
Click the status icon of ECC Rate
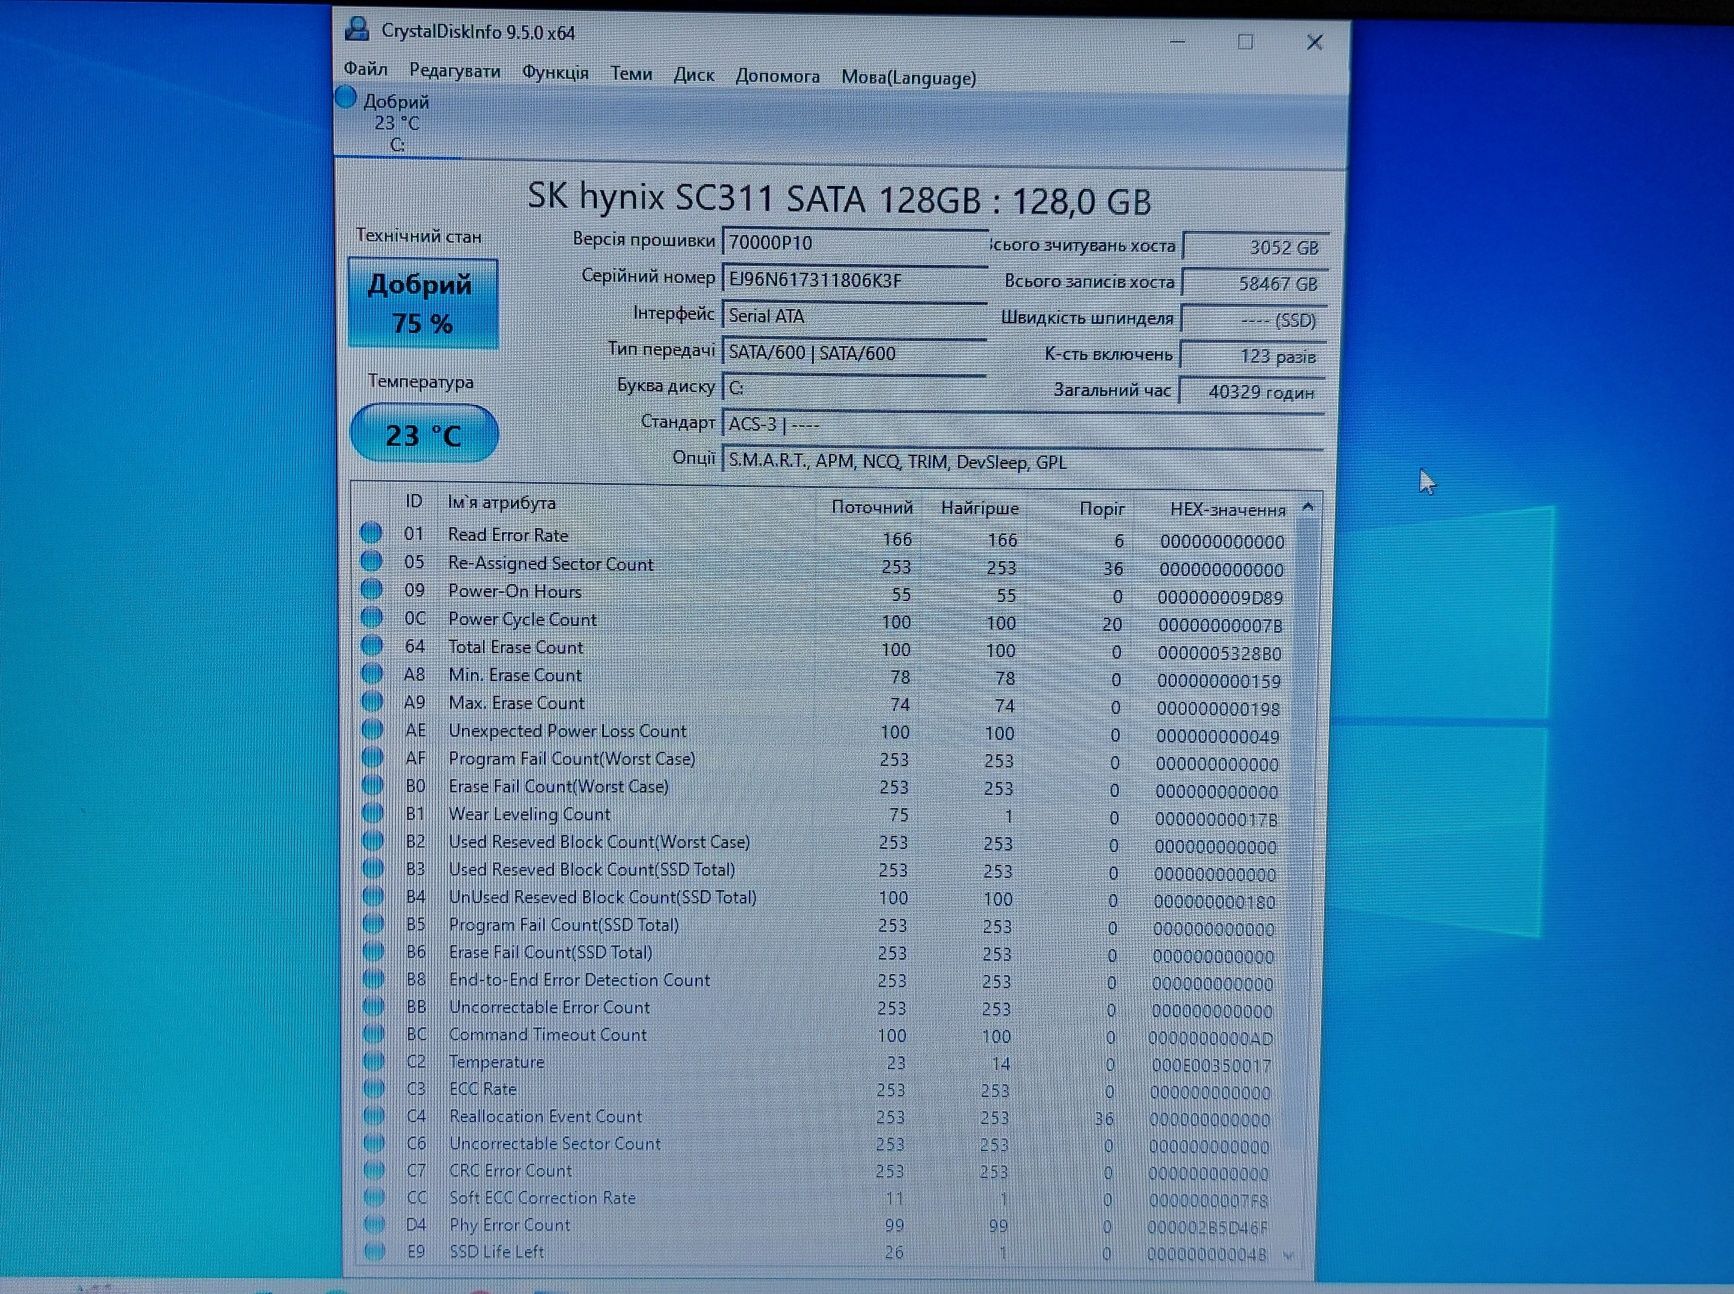click(x=374, y=1087)
